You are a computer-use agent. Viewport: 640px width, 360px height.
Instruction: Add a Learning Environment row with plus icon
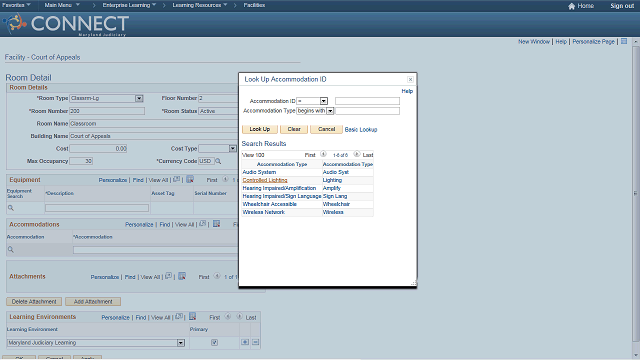point(245,342)
